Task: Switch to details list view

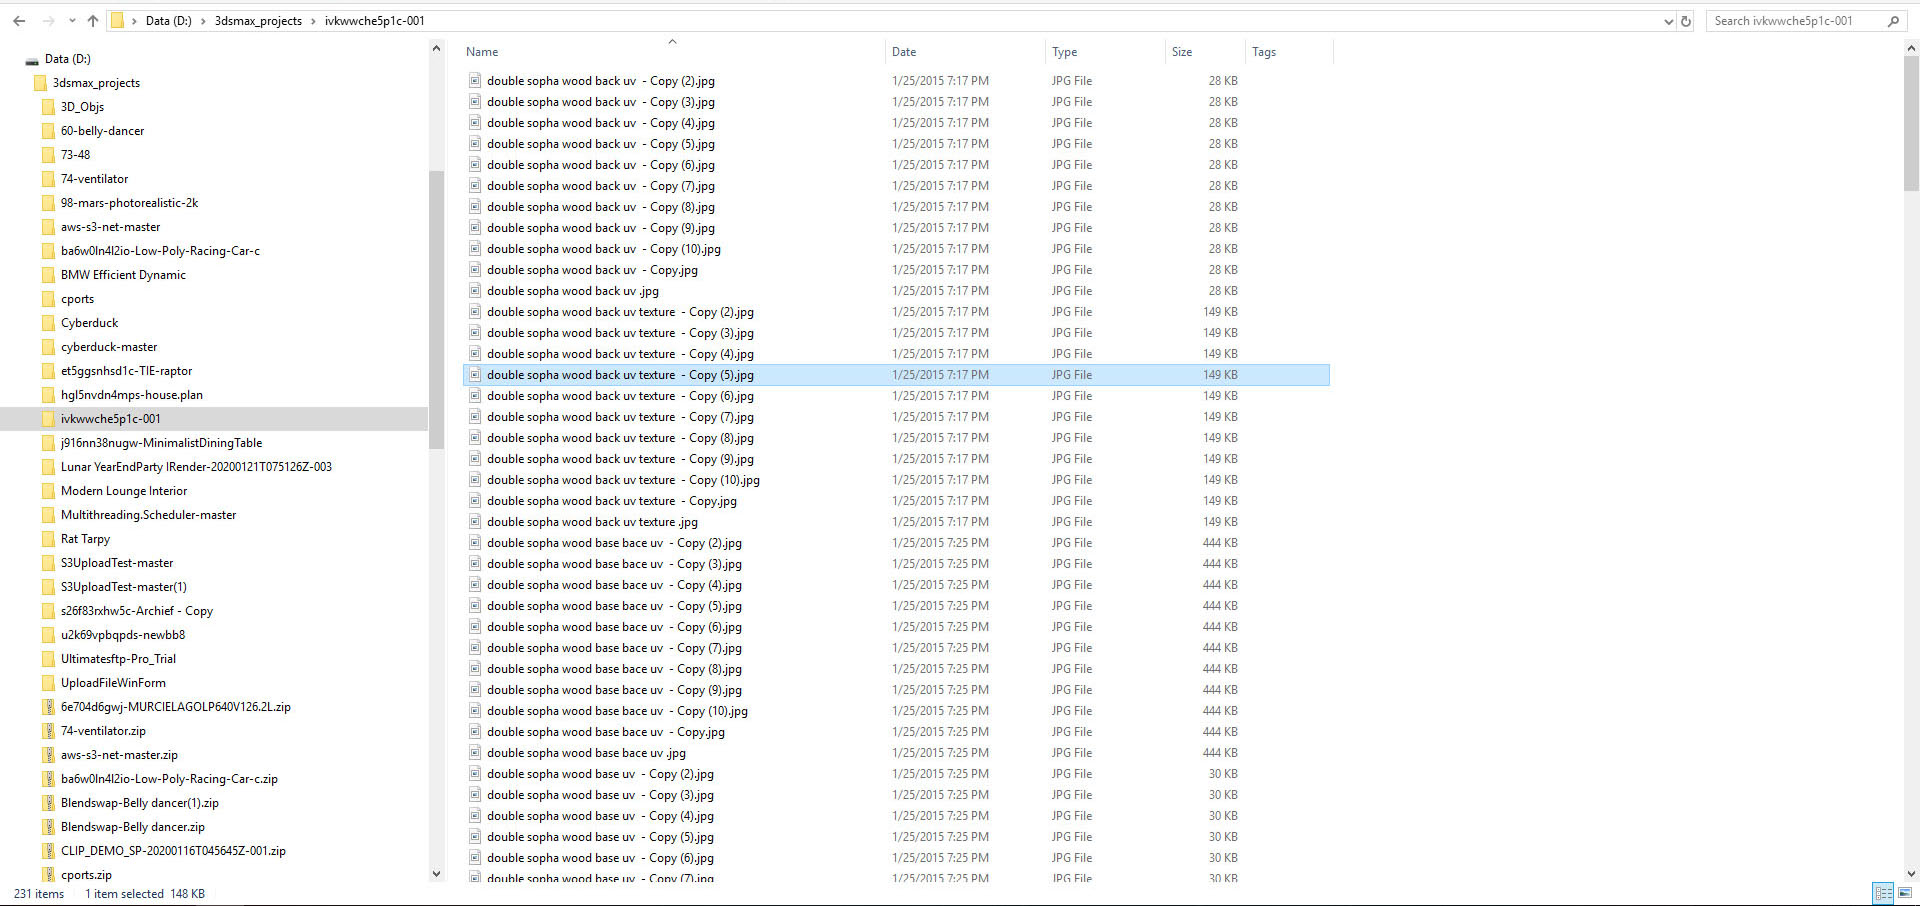Action: 1883,893
